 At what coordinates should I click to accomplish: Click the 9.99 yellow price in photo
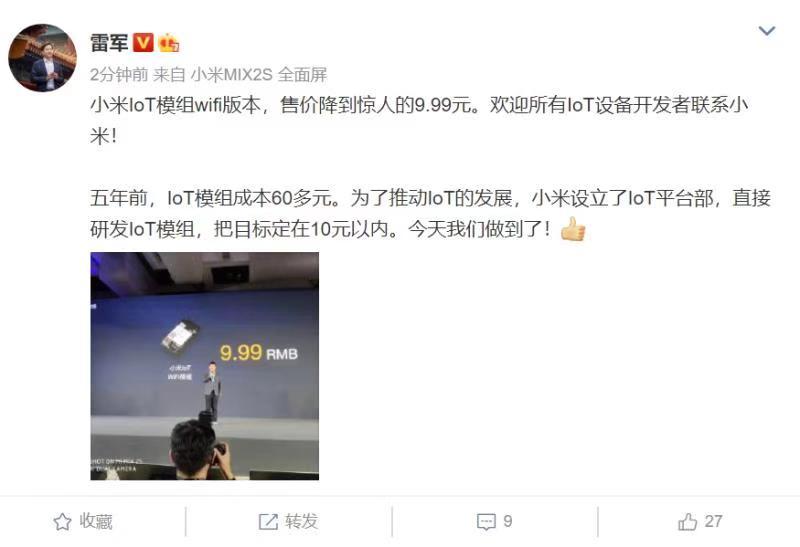(241, 352)
